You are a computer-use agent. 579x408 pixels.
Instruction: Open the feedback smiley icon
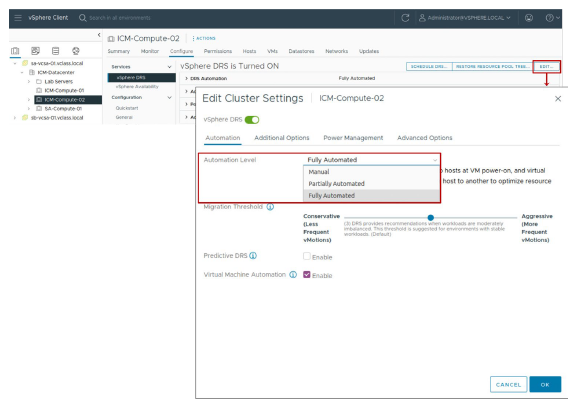coord(529,18)
